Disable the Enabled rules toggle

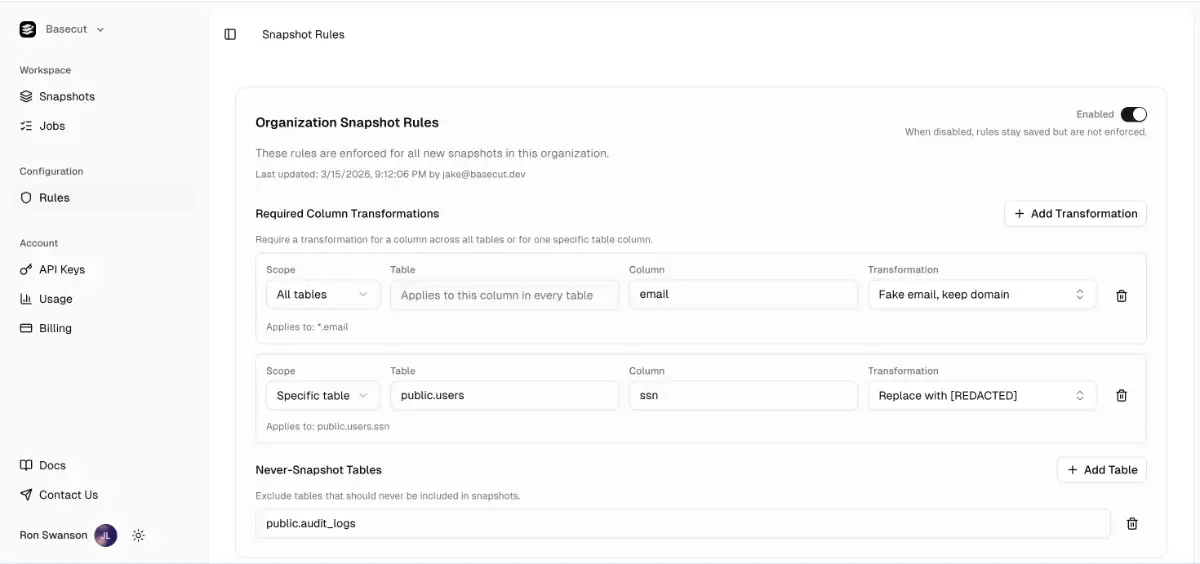point(1134,115)
